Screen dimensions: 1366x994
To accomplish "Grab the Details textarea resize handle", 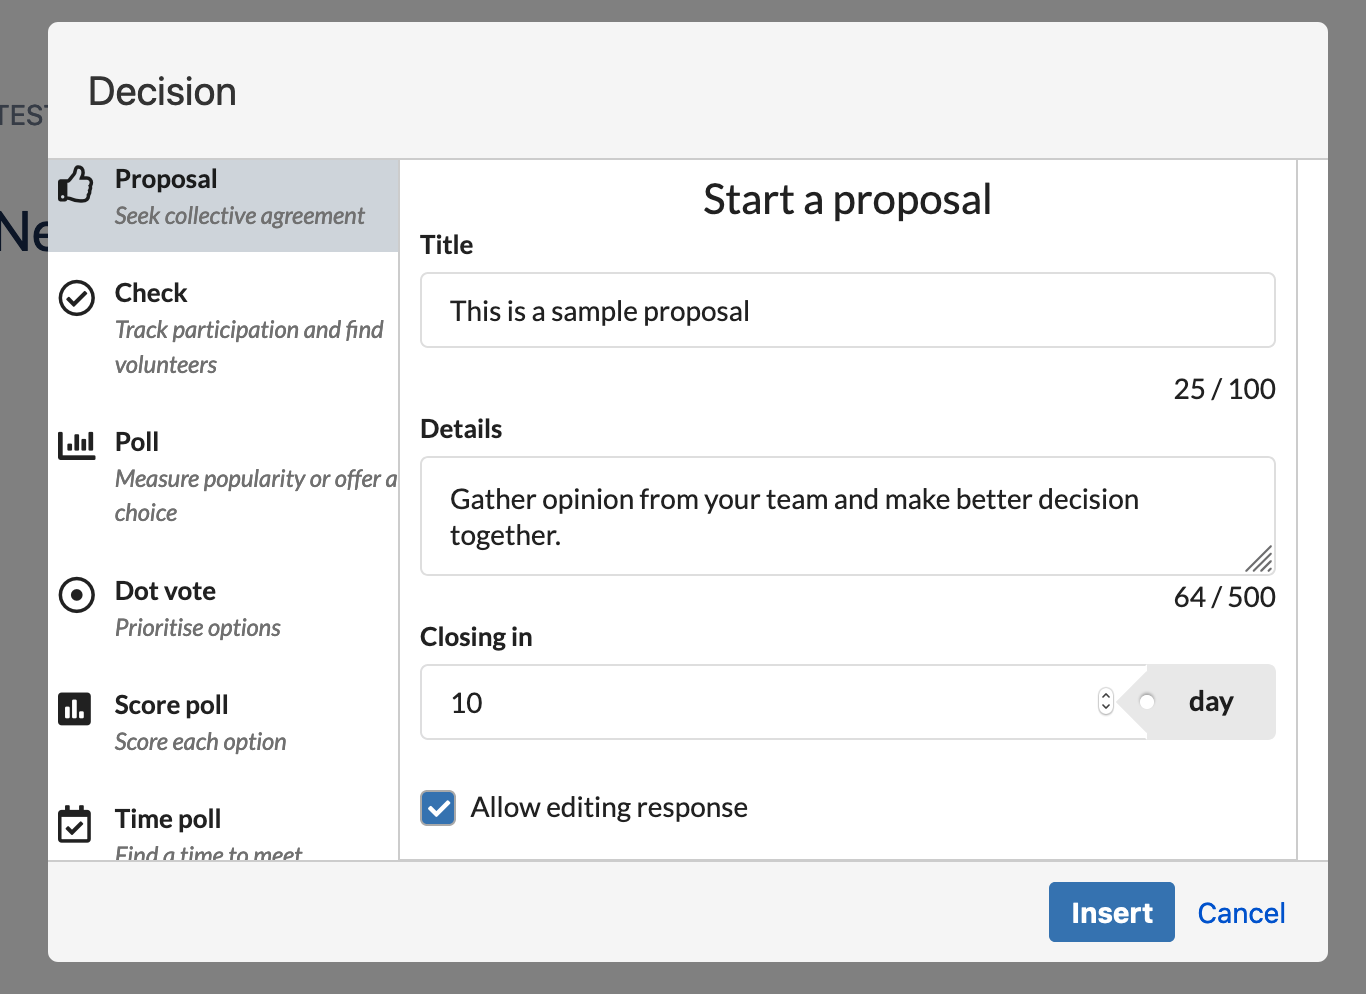I will (x=1260, y=560).
